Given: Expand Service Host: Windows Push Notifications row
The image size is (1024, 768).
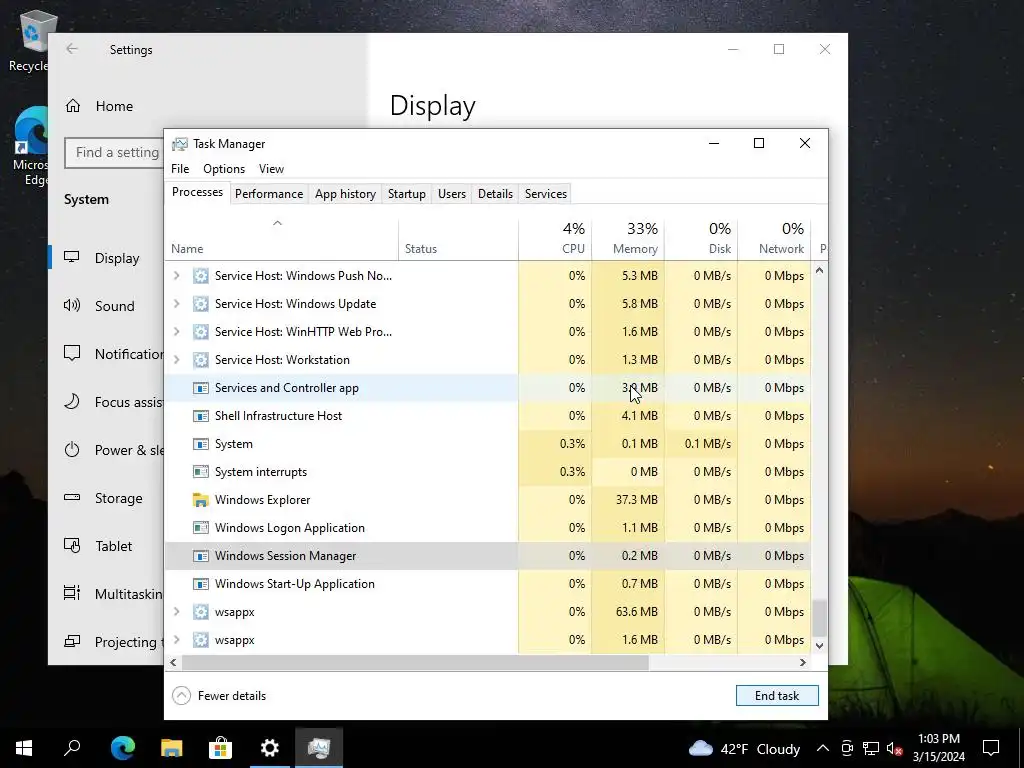Looking at the screenshot, I should (176, 276).
